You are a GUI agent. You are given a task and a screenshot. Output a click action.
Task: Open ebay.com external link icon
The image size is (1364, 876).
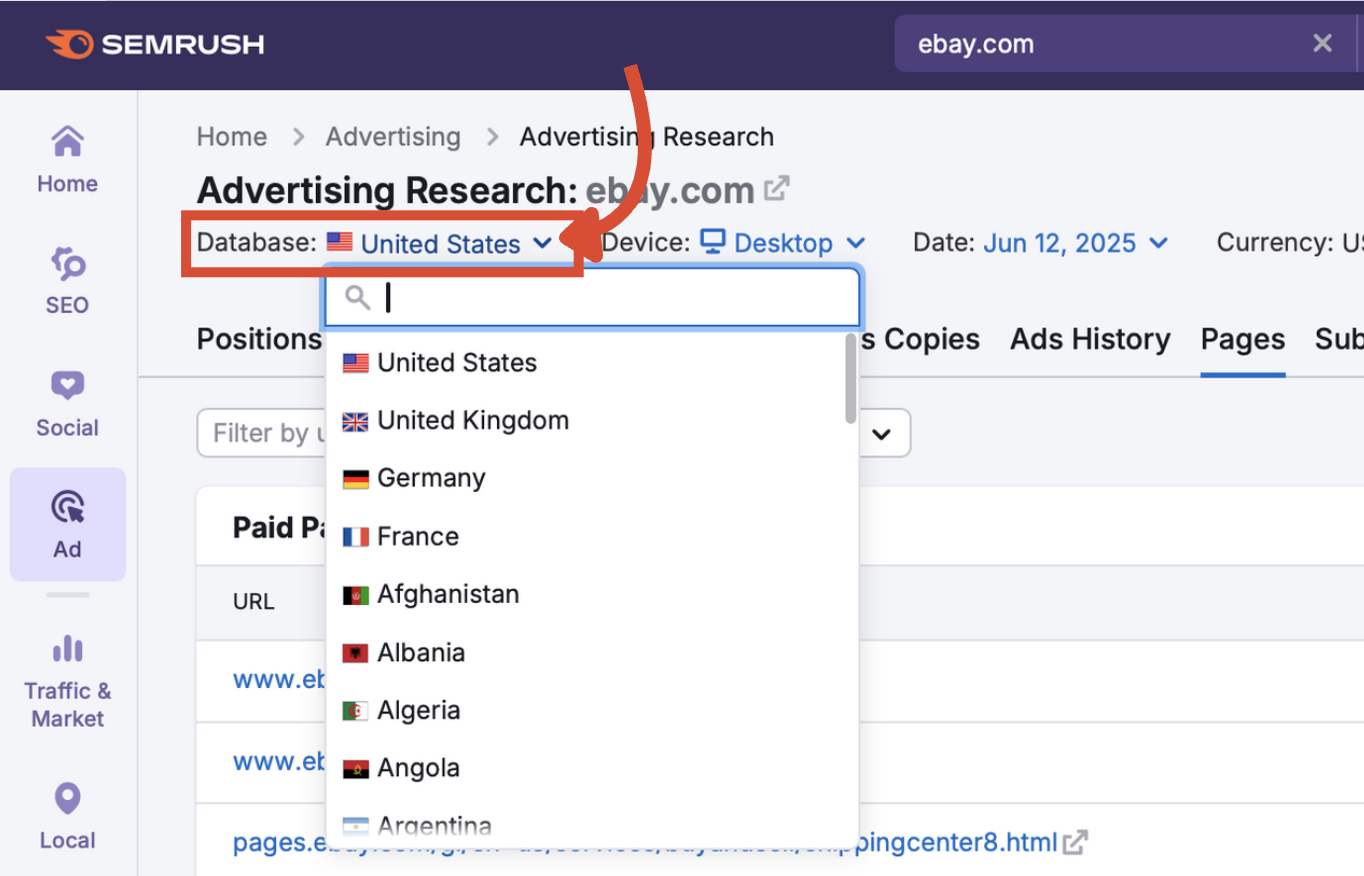click(x=777, y=188)
